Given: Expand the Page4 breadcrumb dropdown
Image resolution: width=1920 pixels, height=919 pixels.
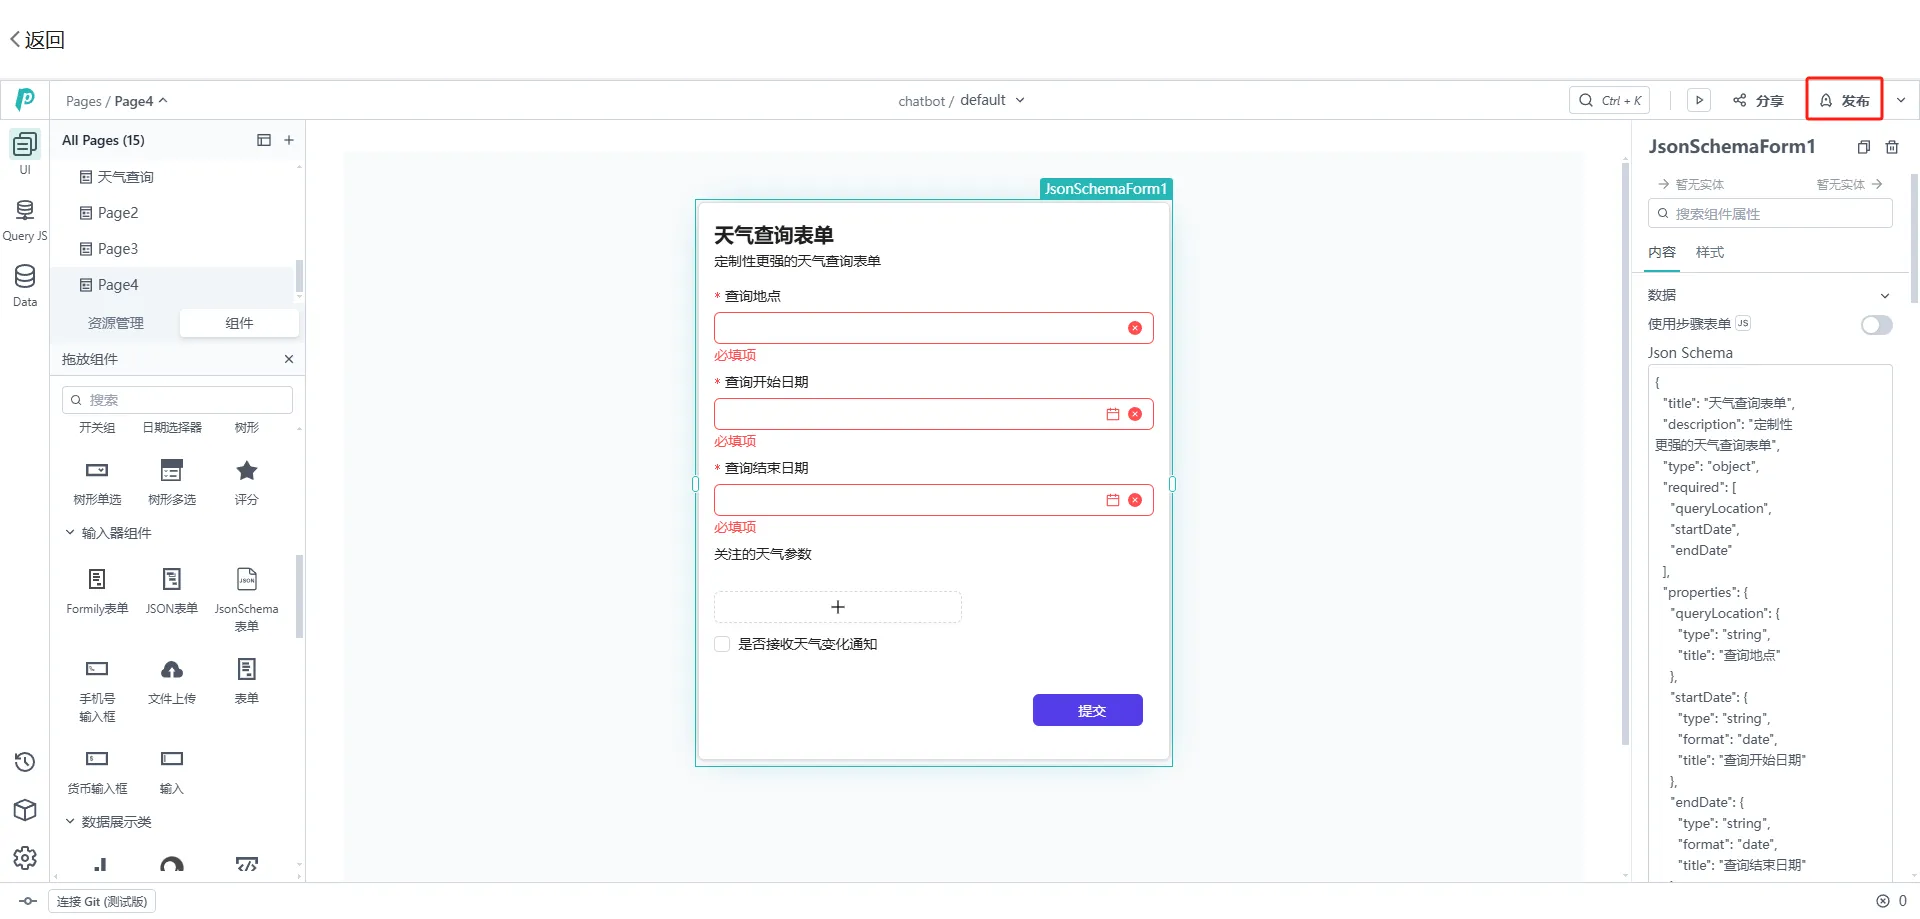Looking at the screenshot, I should 163,101.
